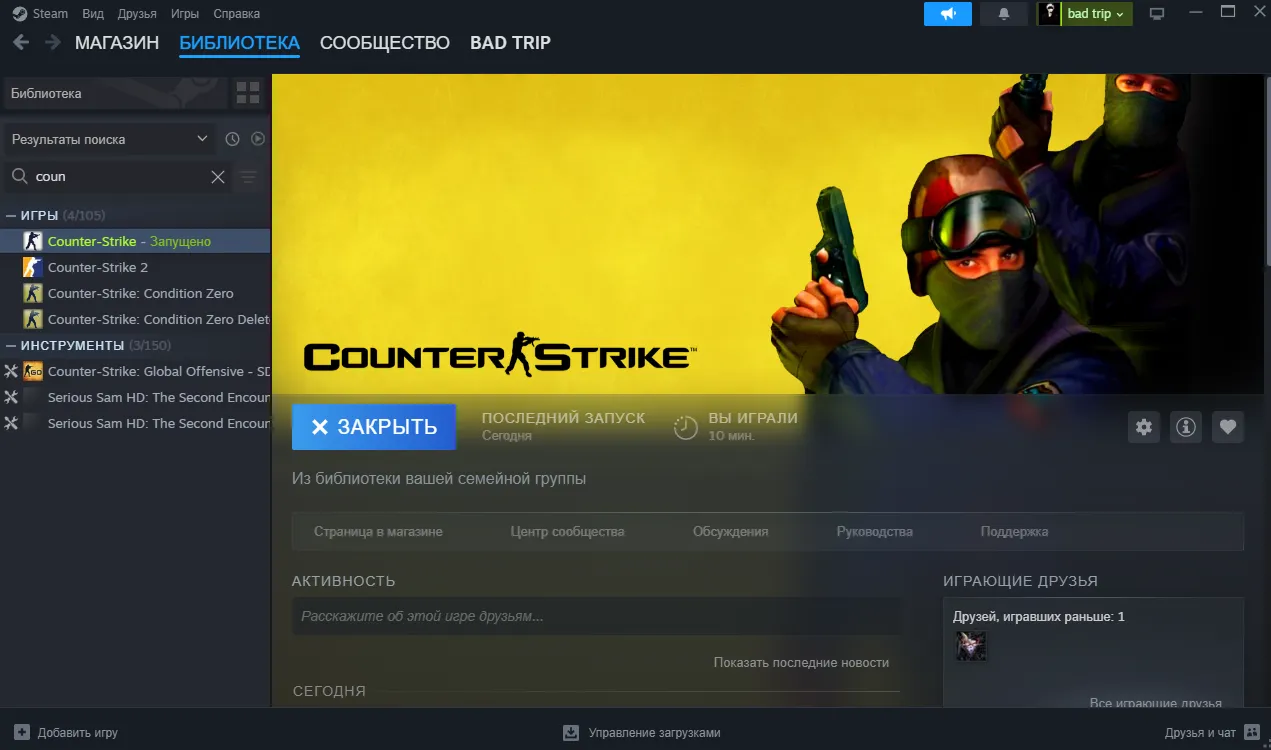Open game info icon
1271x750 pixels.
coord(1186,427)
